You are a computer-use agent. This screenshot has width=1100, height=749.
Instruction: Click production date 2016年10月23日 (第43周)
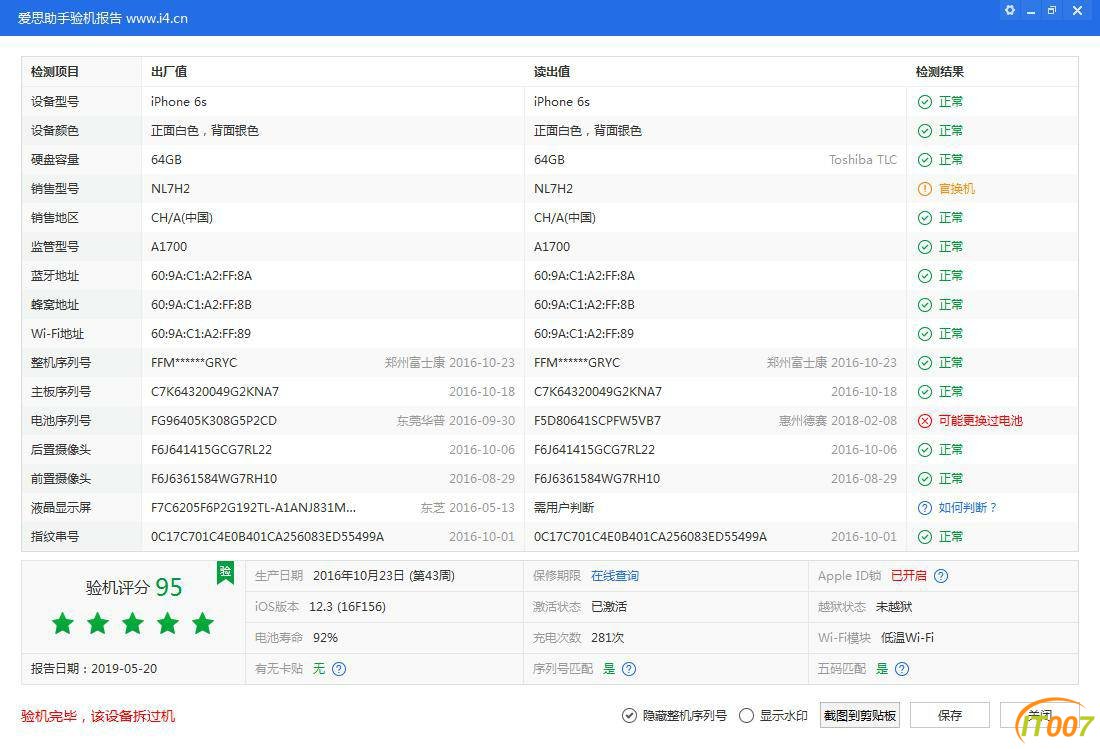coord(384,576)
